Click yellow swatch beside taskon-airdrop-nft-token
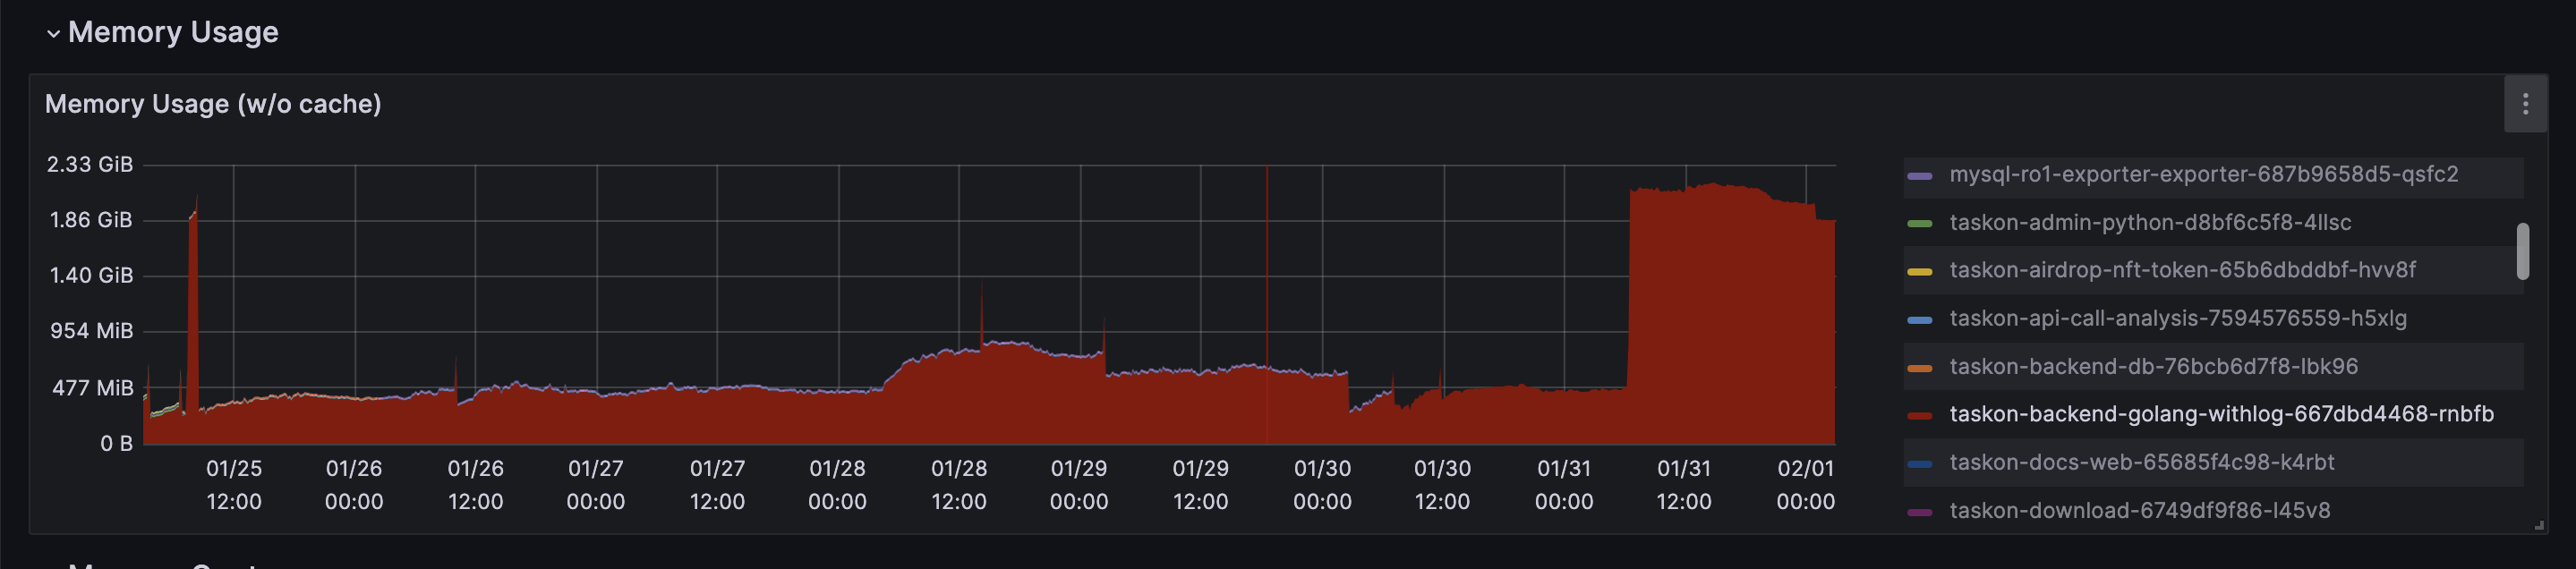This screenshot has width=2576, height=569. [1919, 271]
